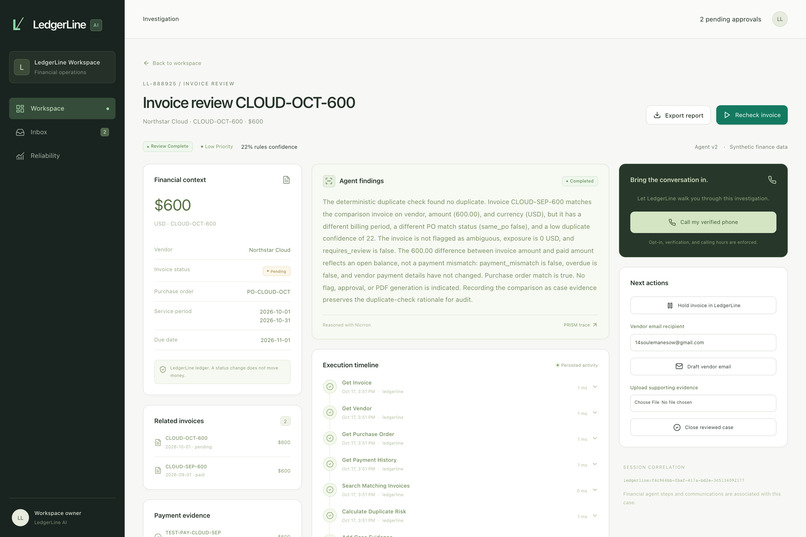This screenshot has width=806, height=537.
Task: Click the Get Vendor step status icon
Action: point(329,413)
